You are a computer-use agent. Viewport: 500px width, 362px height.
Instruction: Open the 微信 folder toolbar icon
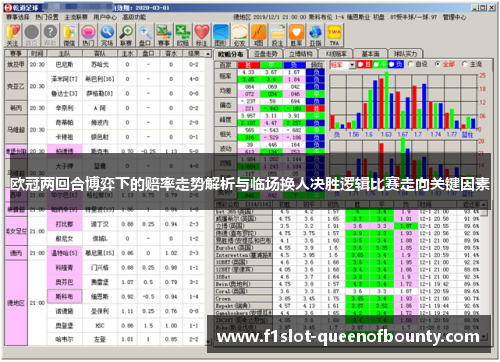[x=69, y=35]
